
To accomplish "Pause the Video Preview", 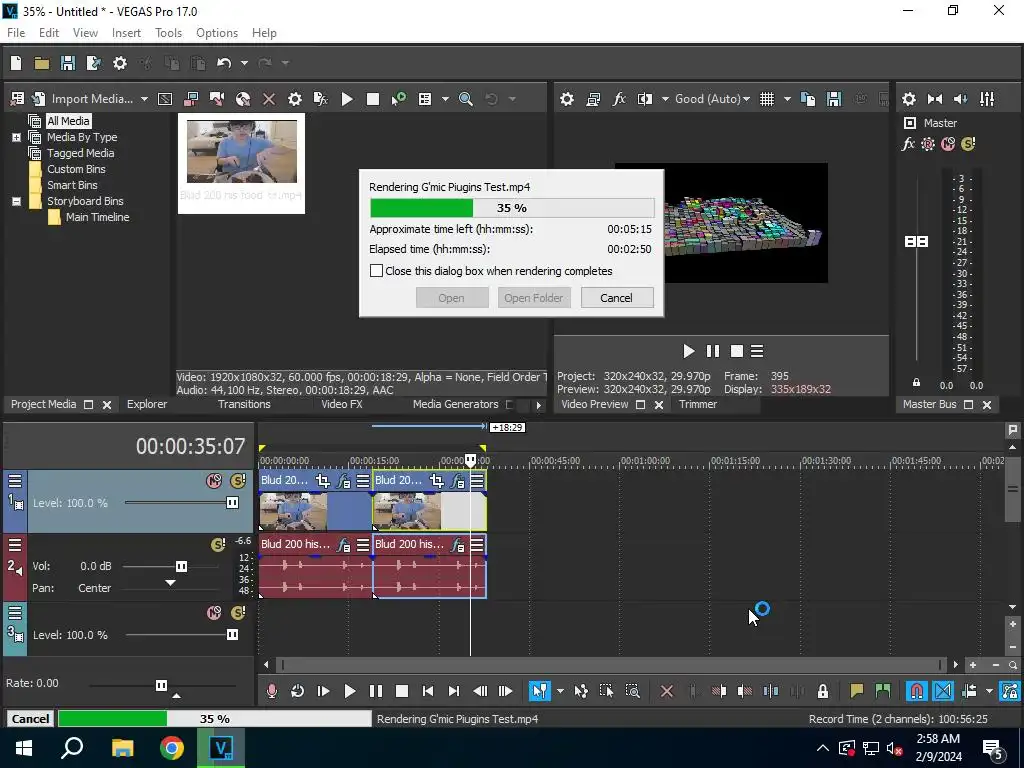I will tap(712, 351).
